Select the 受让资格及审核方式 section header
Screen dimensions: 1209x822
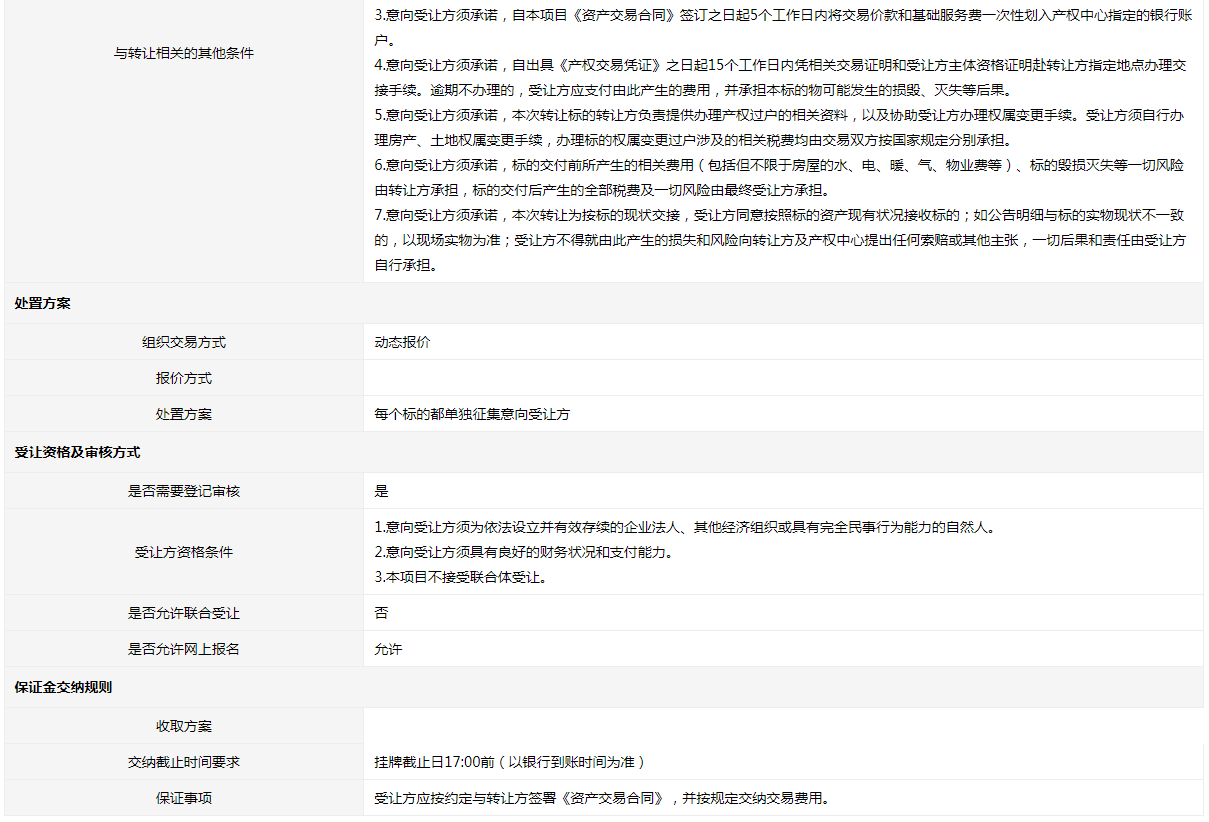tap(77, 453)
